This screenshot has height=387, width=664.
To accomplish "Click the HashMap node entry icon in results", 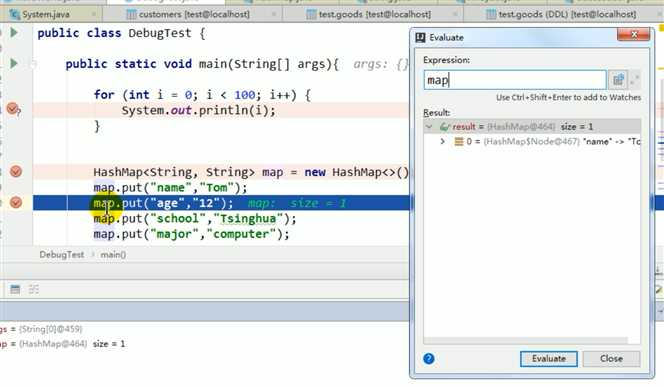I will click(459, 141).
